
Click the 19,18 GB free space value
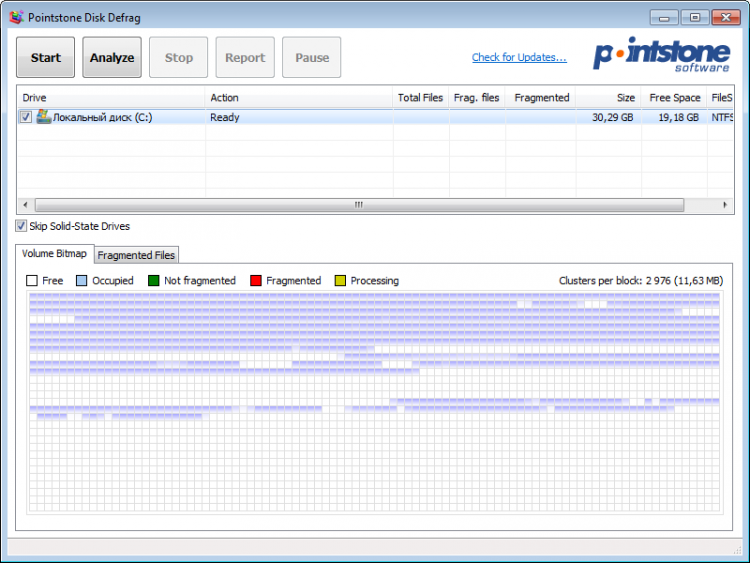tap(679, 117)
